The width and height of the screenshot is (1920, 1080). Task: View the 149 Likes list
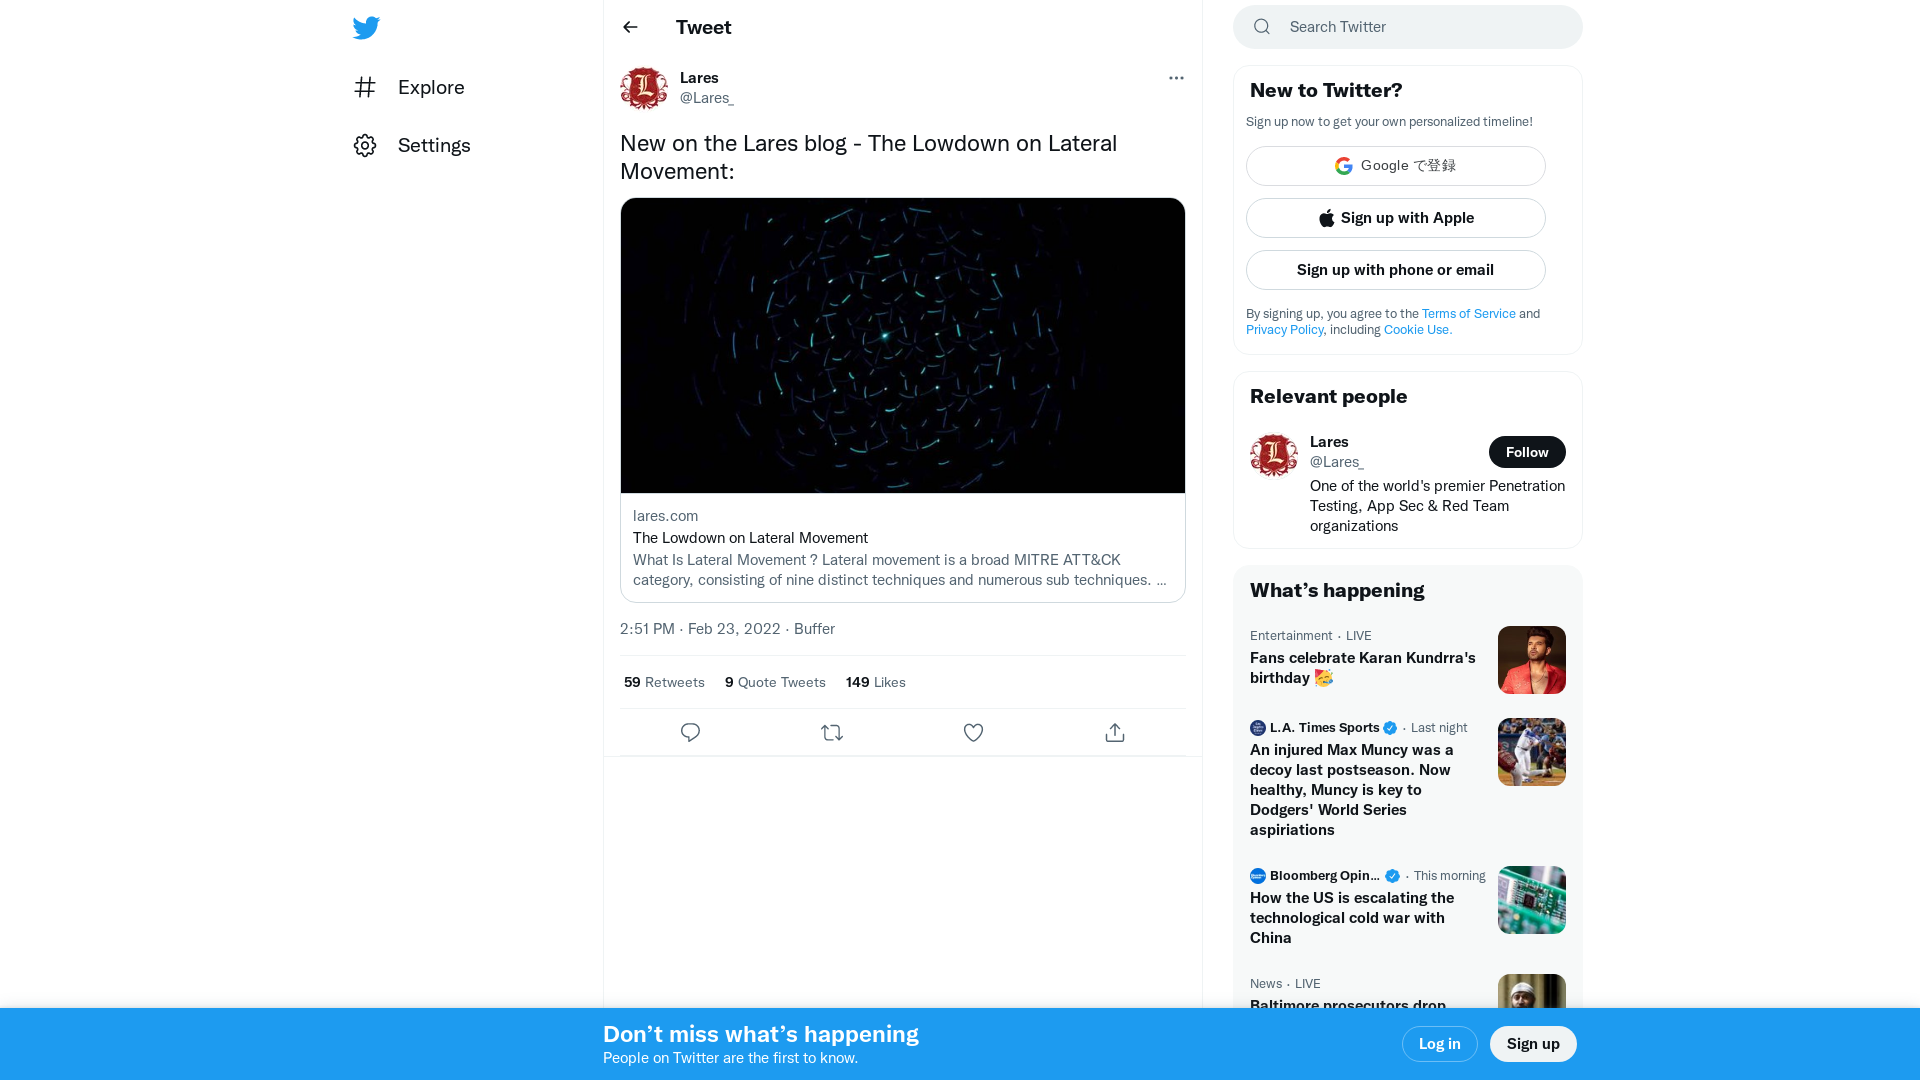pyautogui.click(x=876, y=682)
